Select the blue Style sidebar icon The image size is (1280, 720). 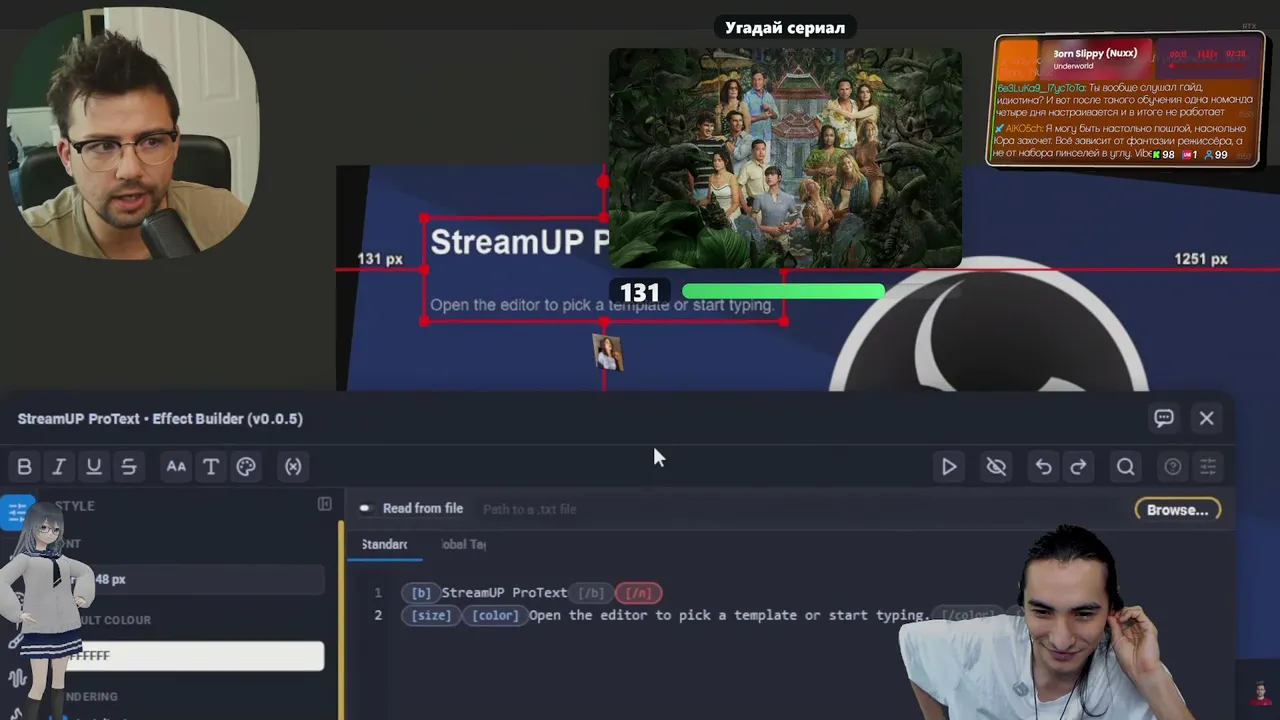(17, 512)
